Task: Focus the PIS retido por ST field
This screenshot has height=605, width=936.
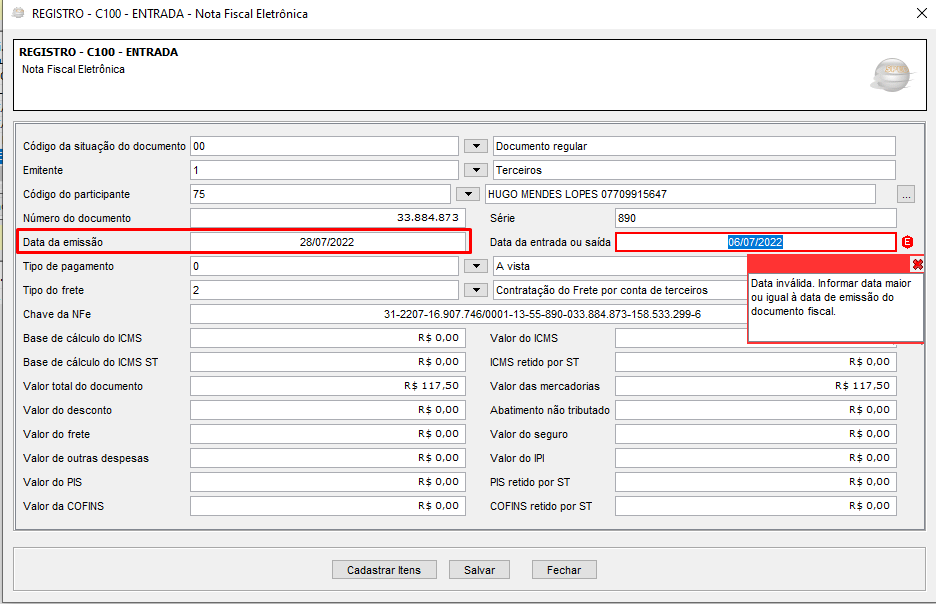Action: (x=756, y=481)
